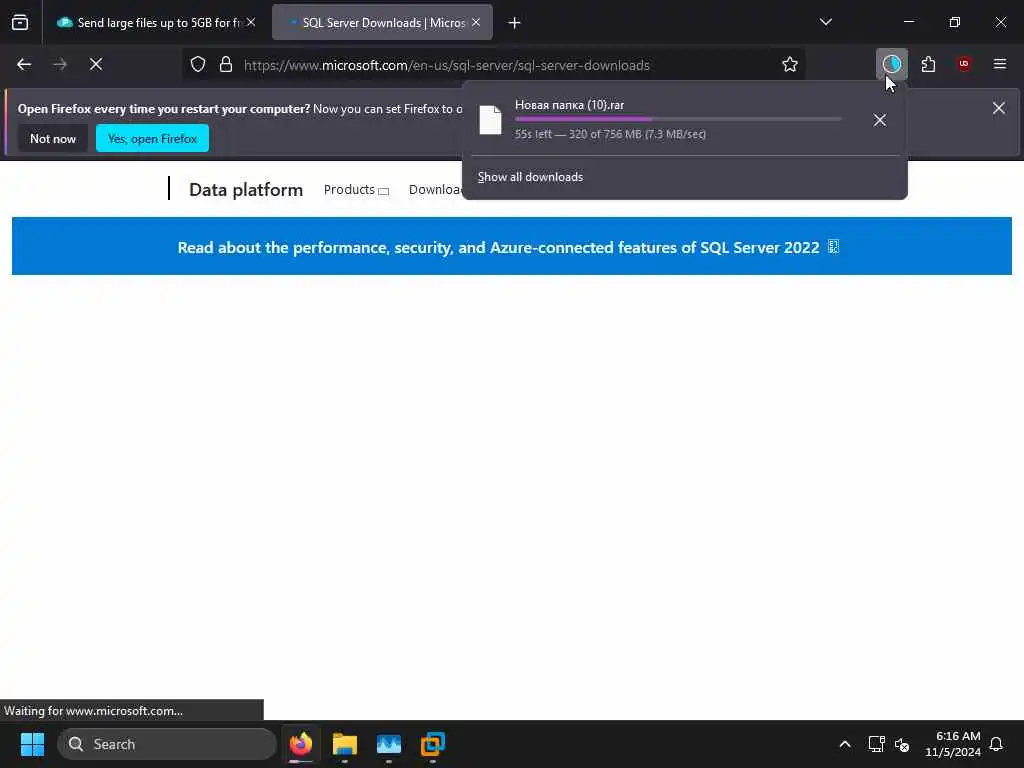
Task: Cancel the Новая папка (10).rar download
Action: click(880, 120)
